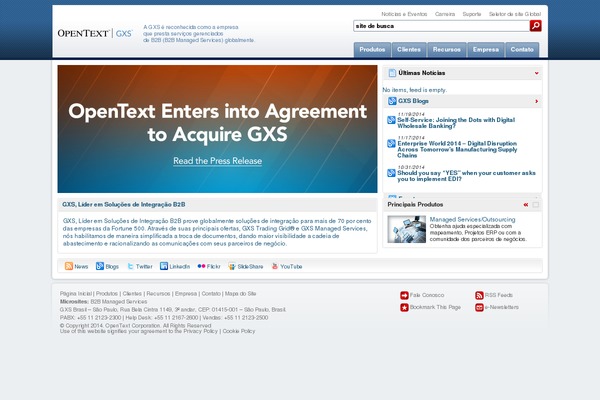The image size is (600, 400).
Task: Click the Fale Conosco arrow icon
Action: (x=404, y=295)
